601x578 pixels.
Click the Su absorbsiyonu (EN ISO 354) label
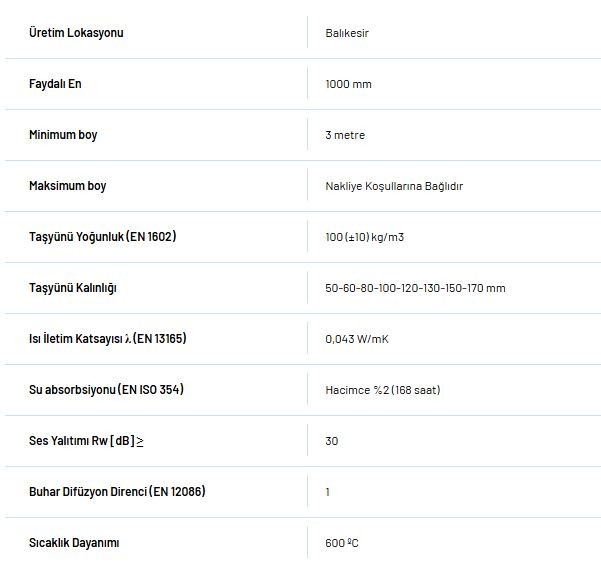[x=106, y=390]
